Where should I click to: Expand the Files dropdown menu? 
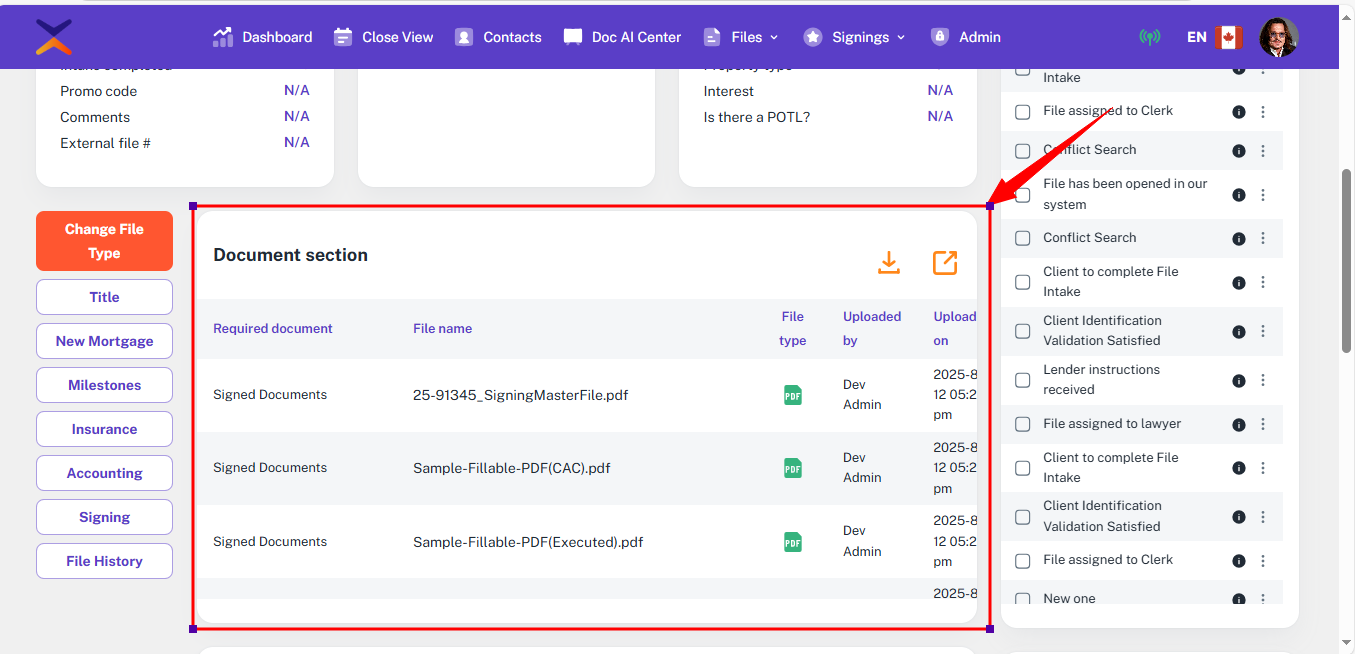(x=741, y=37)
